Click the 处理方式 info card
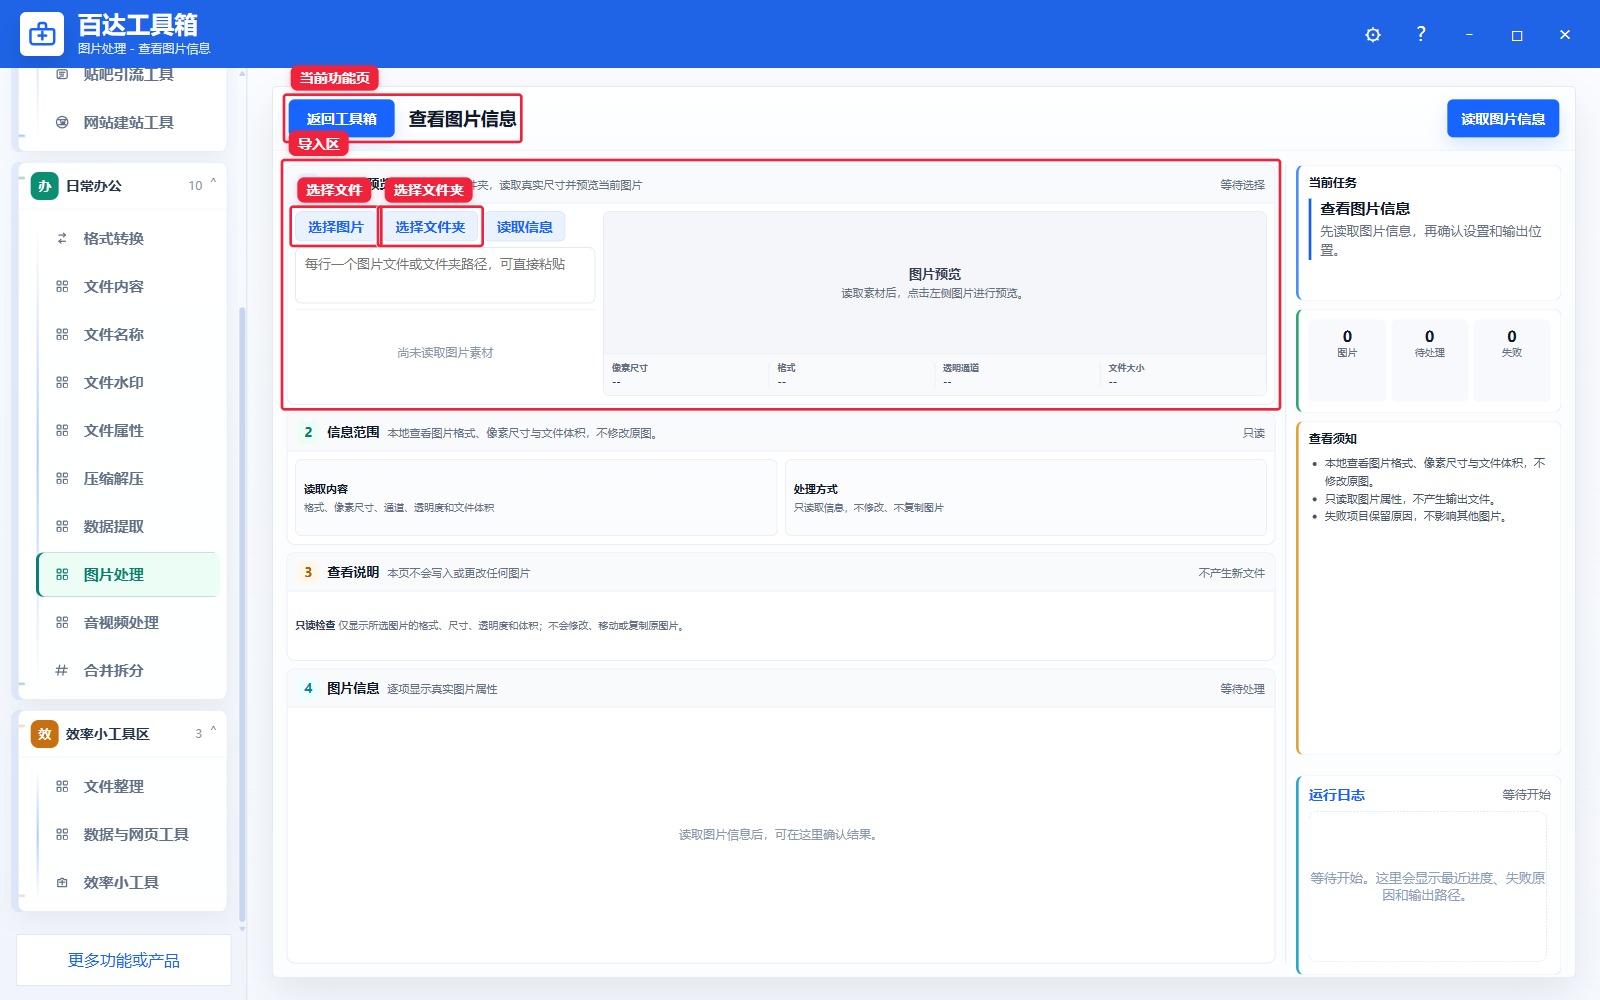1600x1000 pixels. [1026, 497]
